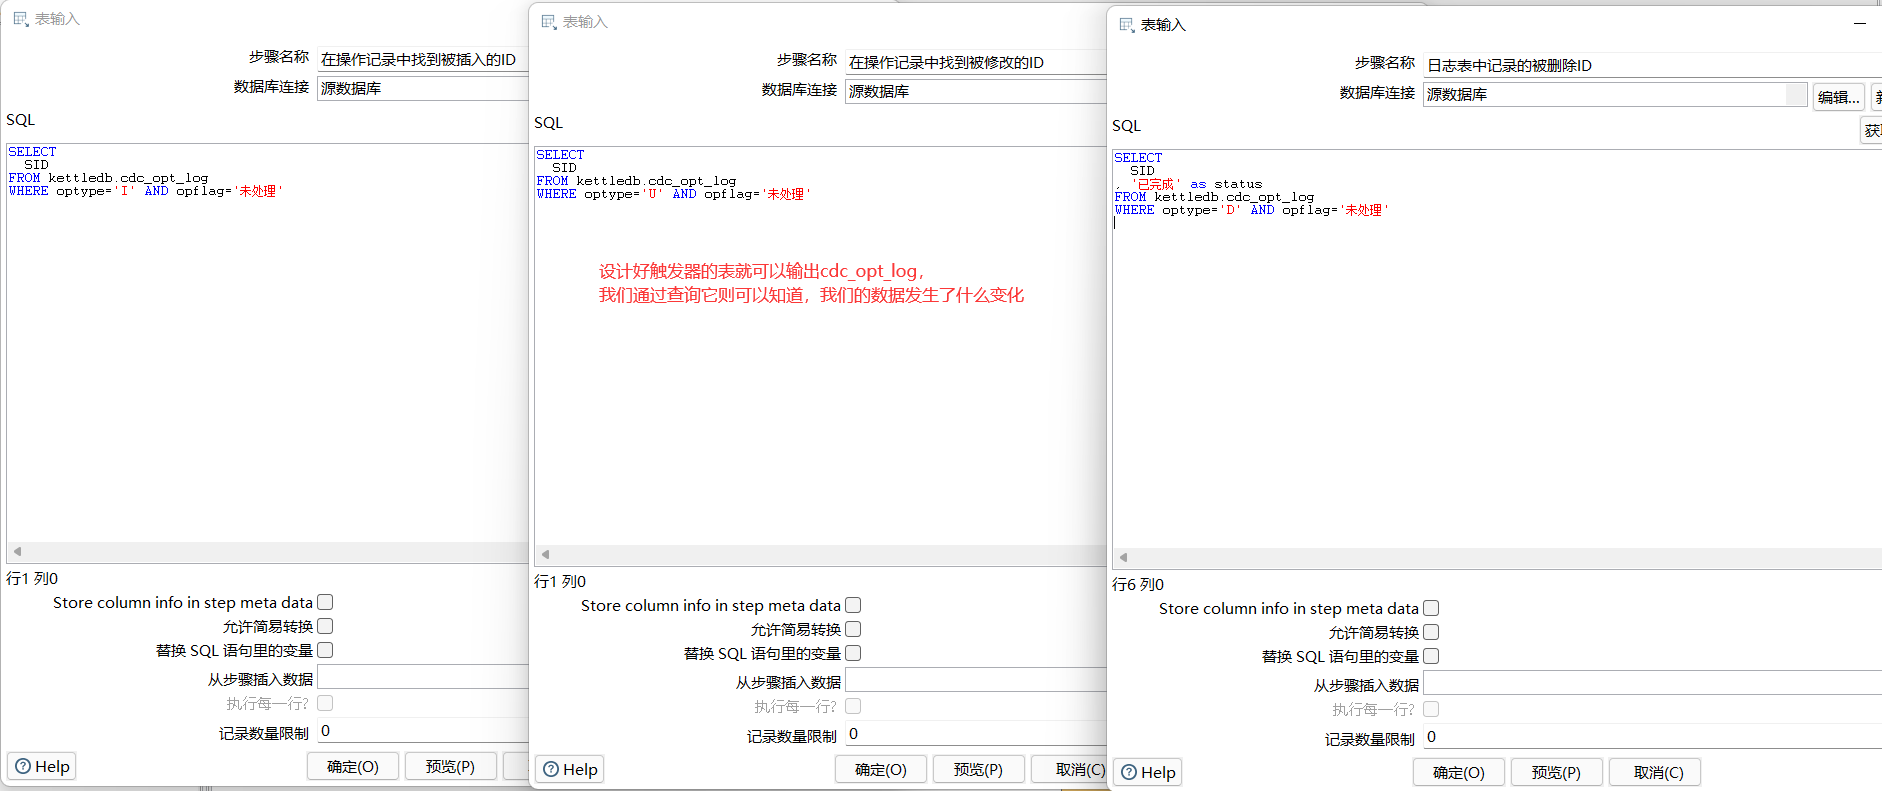Enable Store column info checkbox in left window
Image resolution: width=1882 pixels, height=791 pixels.
click(325, 602)
